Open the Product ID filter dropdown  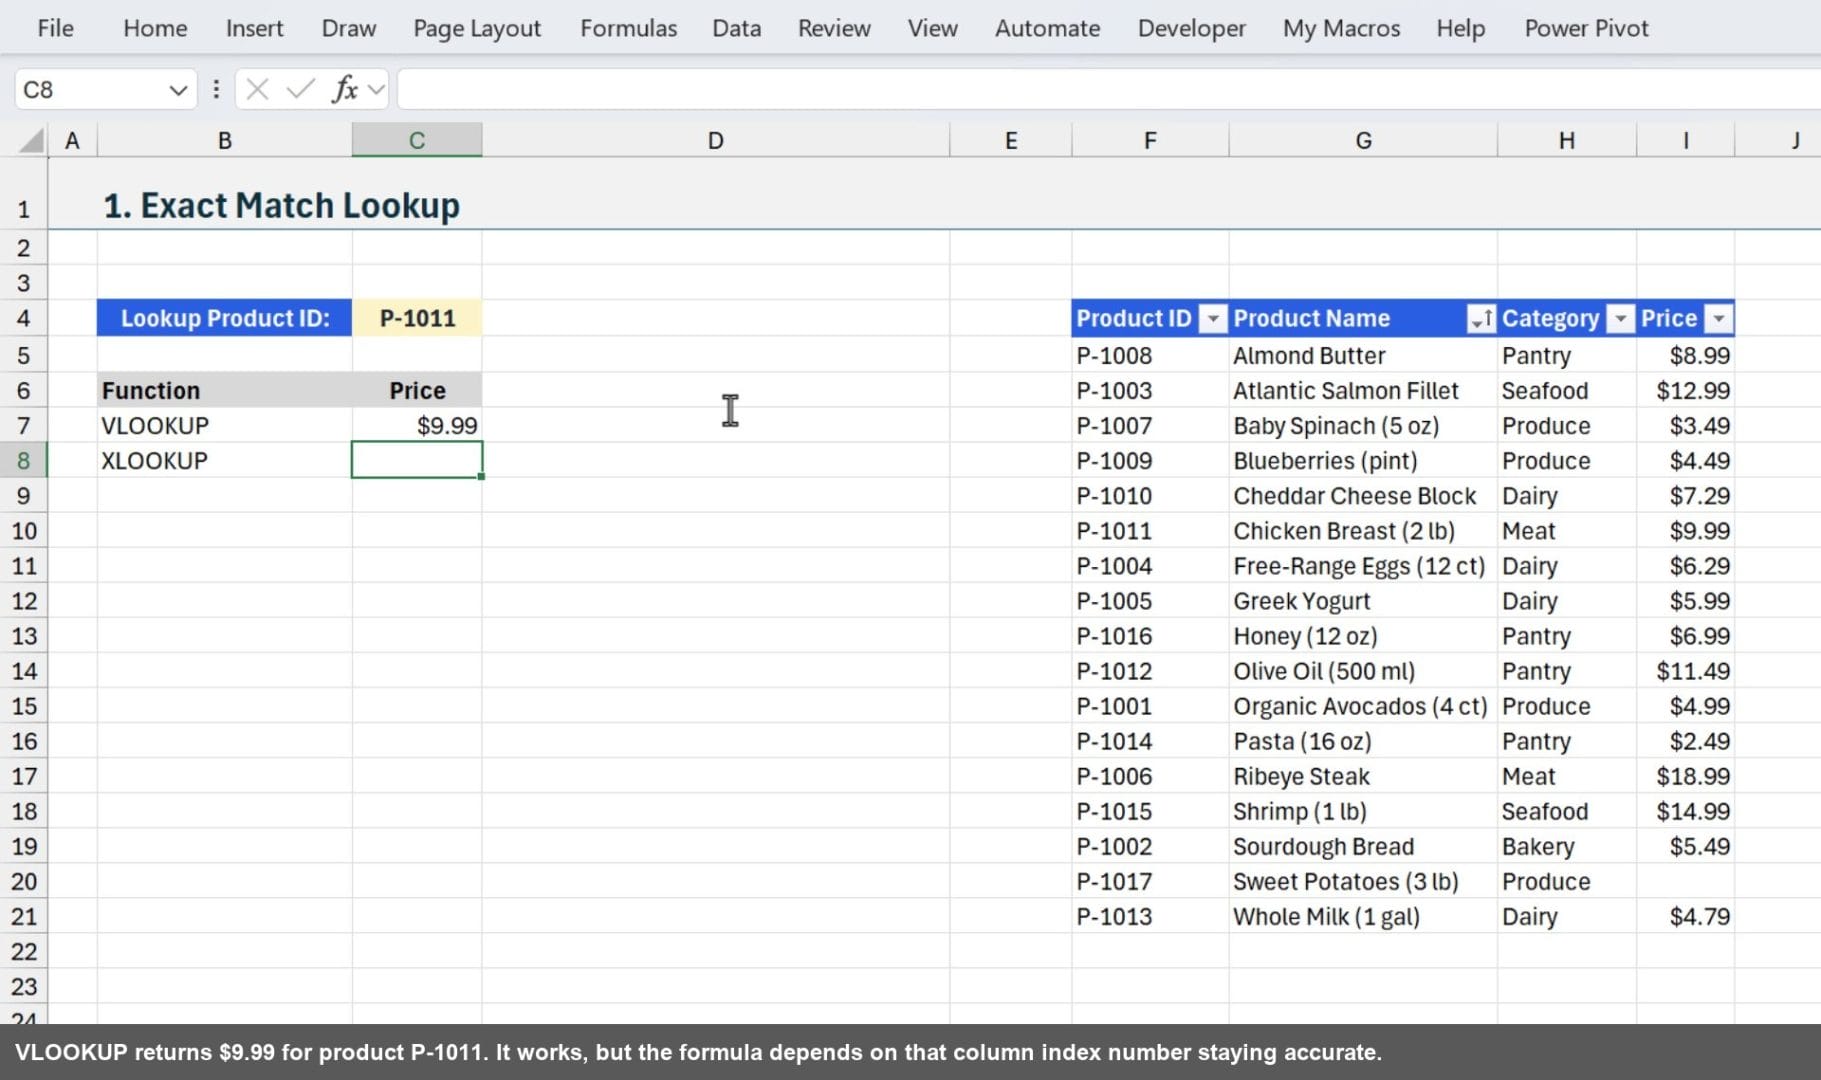[x=1213, y=318]
